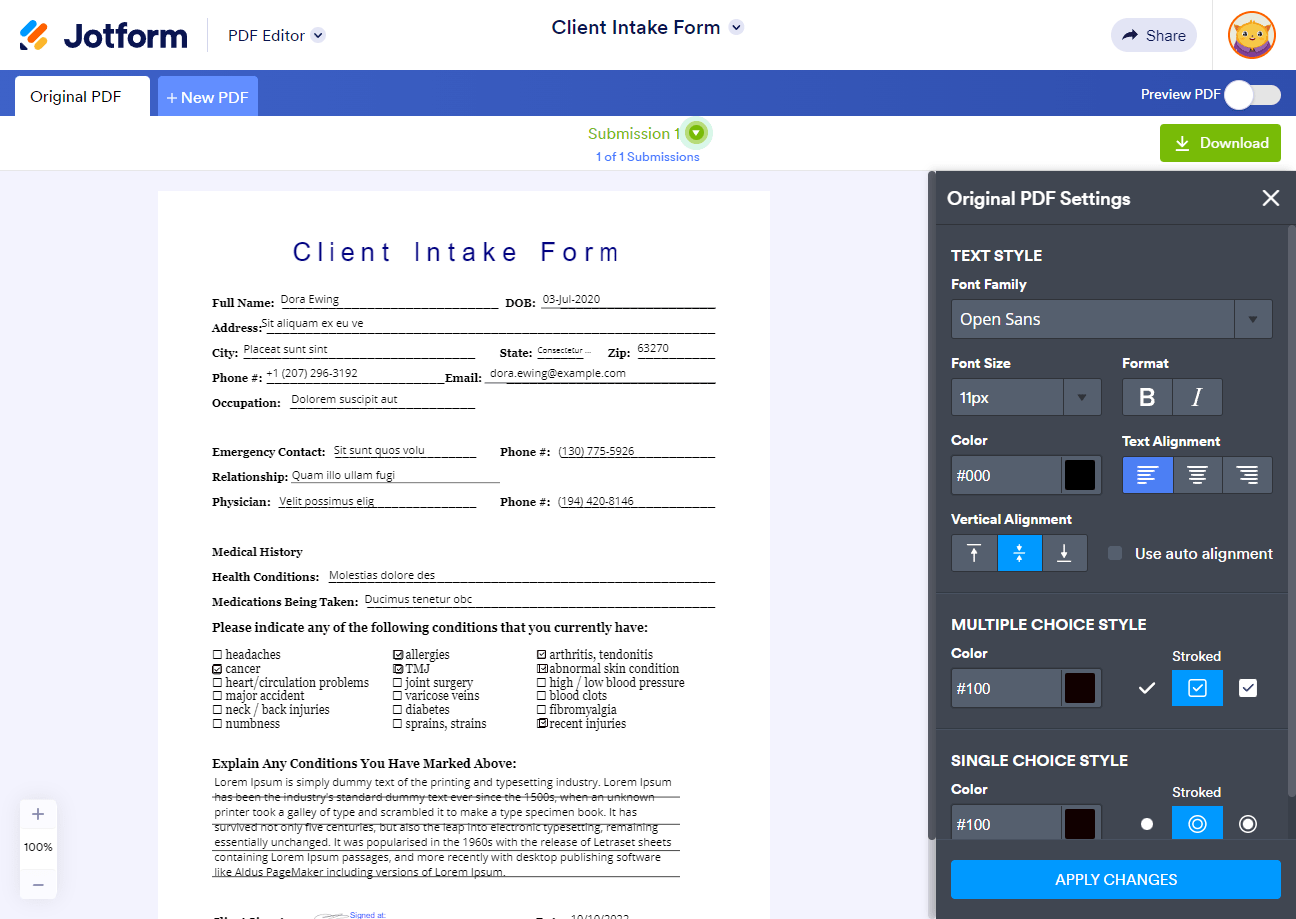Uncheck the allergies checkbox in the form
The height and width of the screenshot is (919, 1296).
398,655
